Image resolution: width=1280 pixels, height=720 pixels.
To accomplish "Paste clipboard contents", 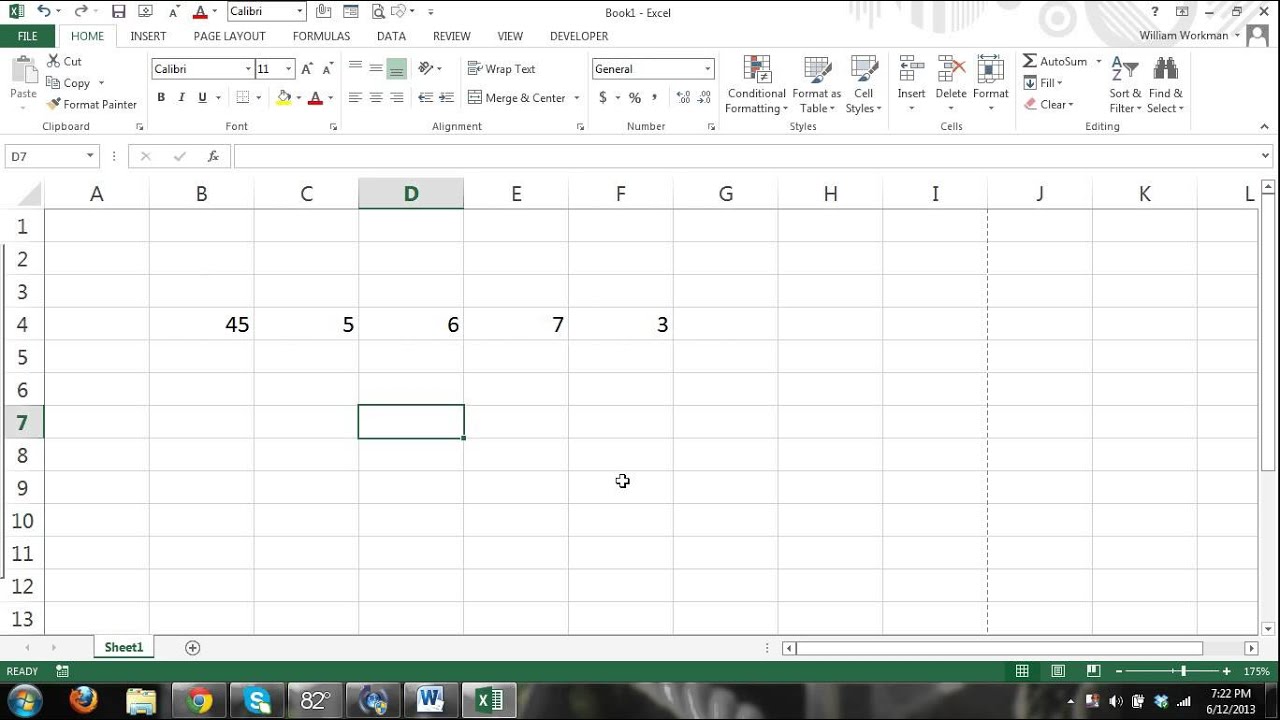I will click(x=23, y=80).
